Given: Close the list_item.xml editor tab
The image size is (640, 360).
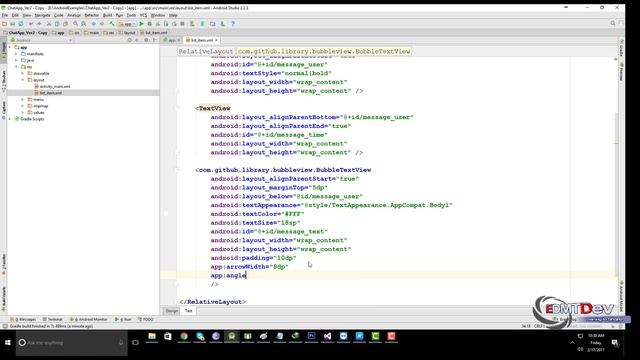Looking at the screenshot, I should coord(216,40).
